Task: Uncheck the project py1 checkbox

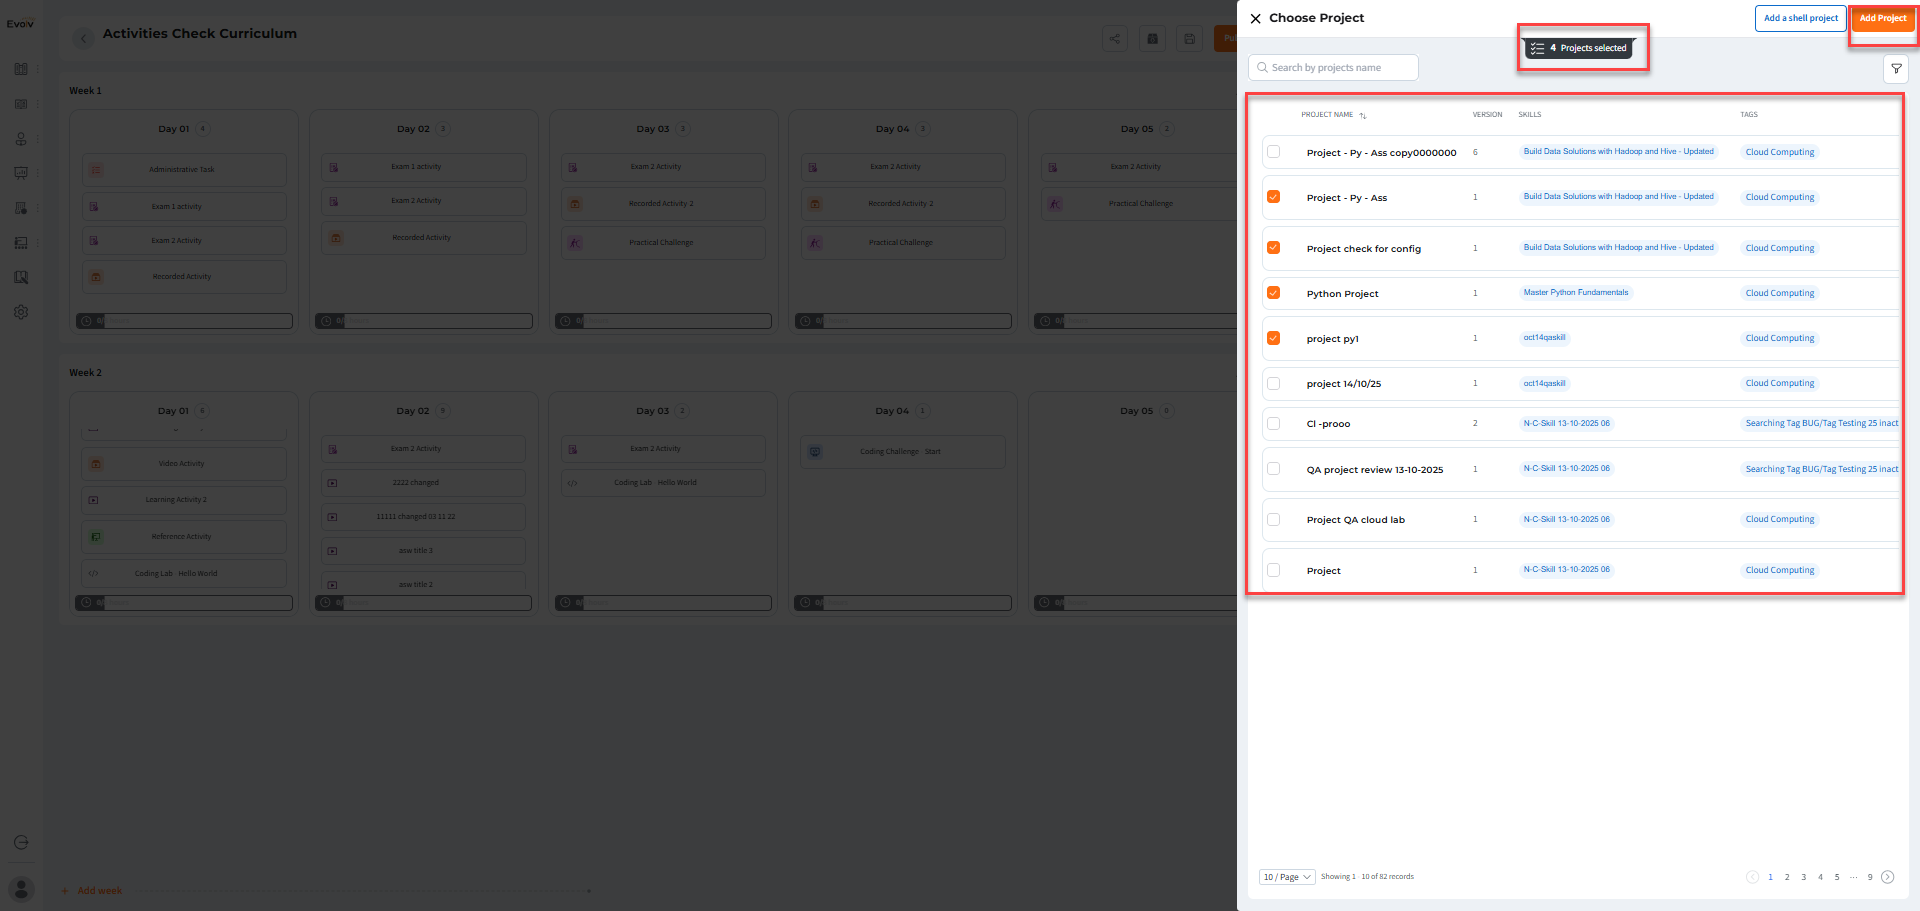Action: [x=1273, y=338]
